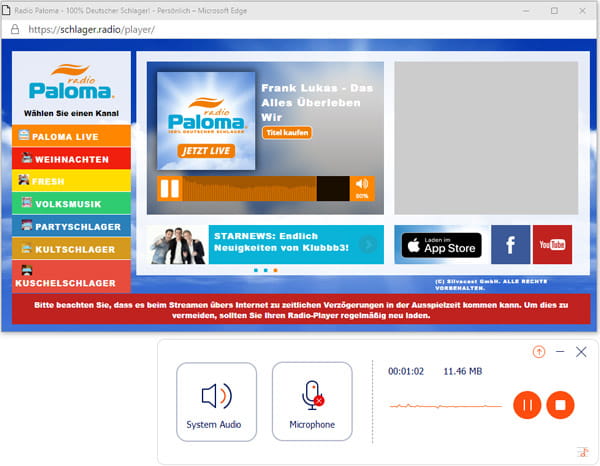Click the Jetzt Live badge on the cover
This screenshot has width=600, height=466.
206,151
